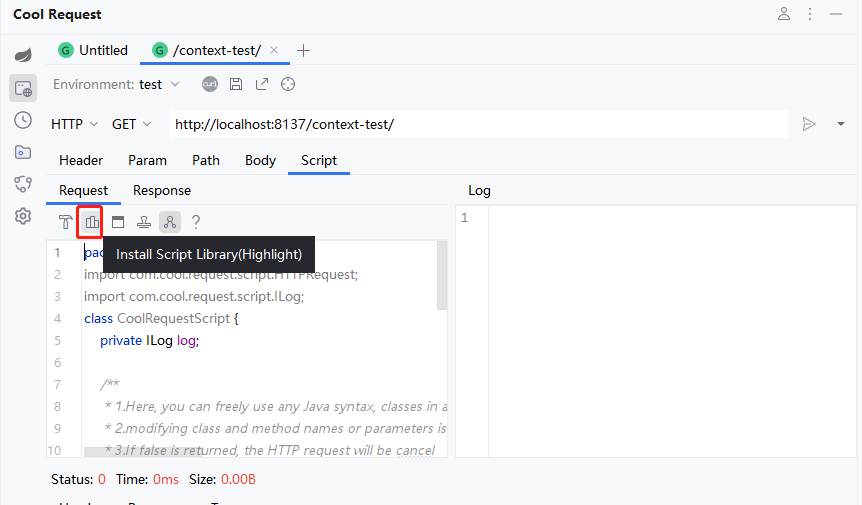
Task: Switch to the Path tab
Action: [206, 160]
